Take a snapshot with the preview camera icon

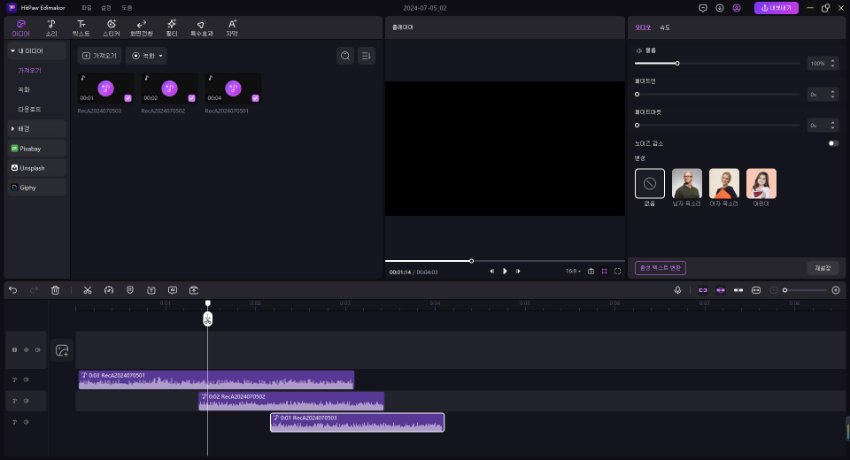591,271
